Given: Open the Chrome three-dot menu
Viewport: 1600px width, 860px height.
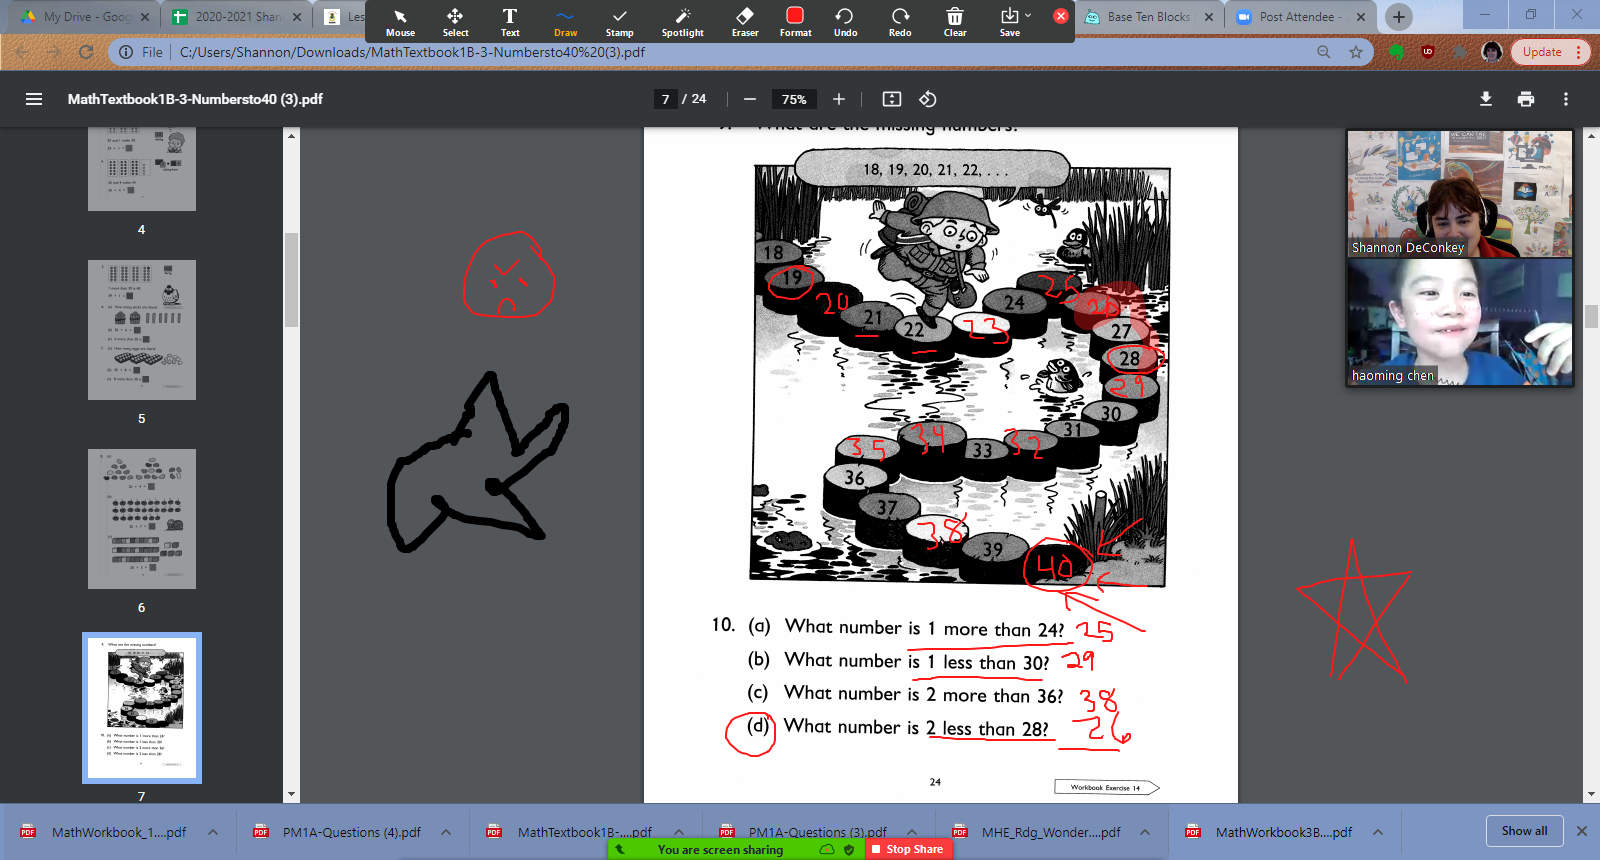Looking at the screenshot, I should [x=1579, y=52].
